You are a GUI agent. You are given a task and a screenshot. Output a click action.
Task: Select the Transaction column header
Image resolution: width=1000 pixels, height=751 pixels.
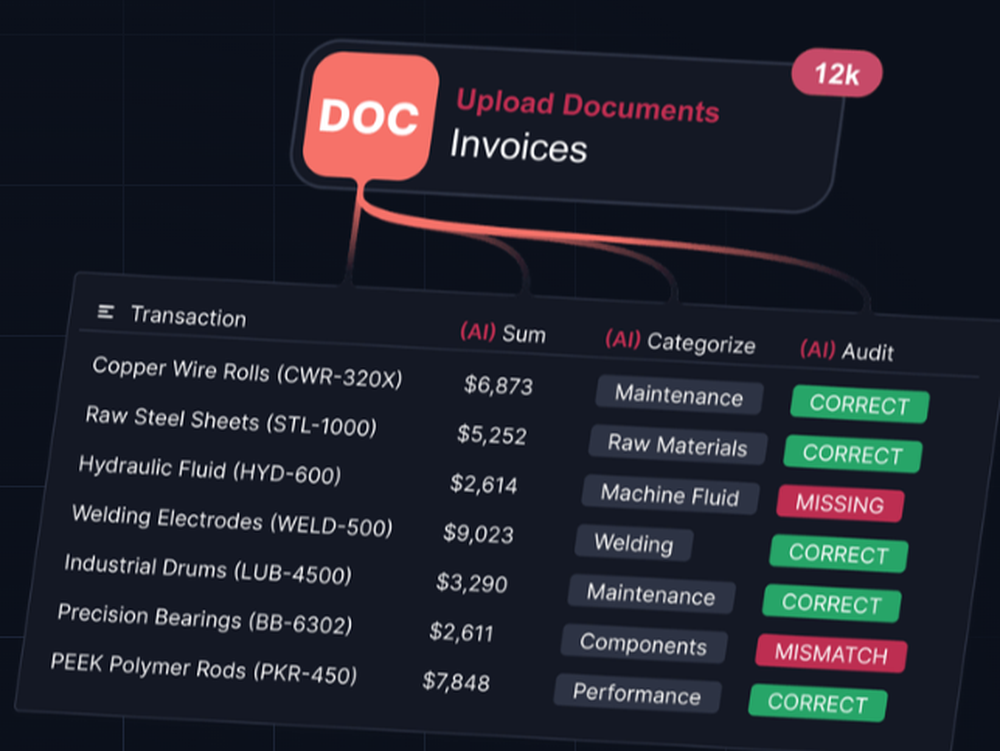[x=188, y=316]
